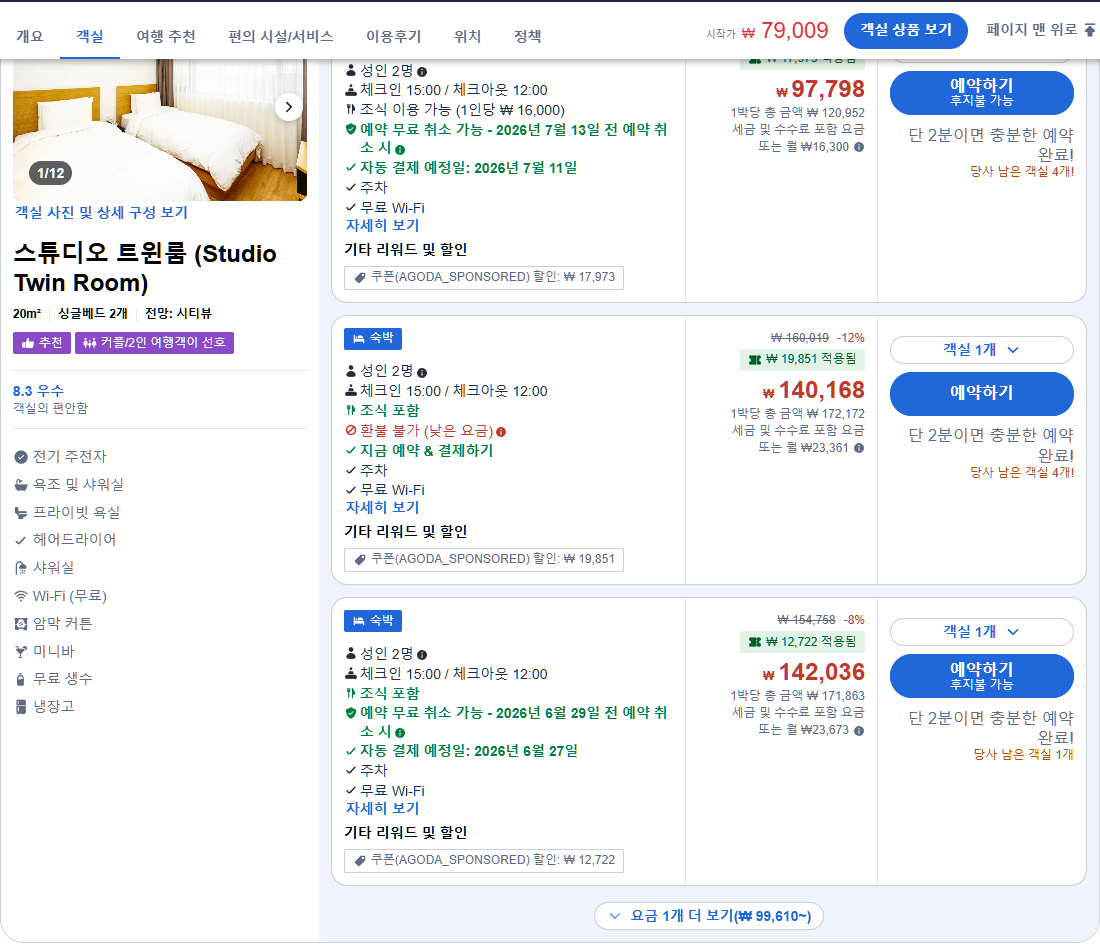Click info icon next to 성인 2명 in ₩97,798 offer
This screenshot has width=1100, height=944.
[422, 72]
